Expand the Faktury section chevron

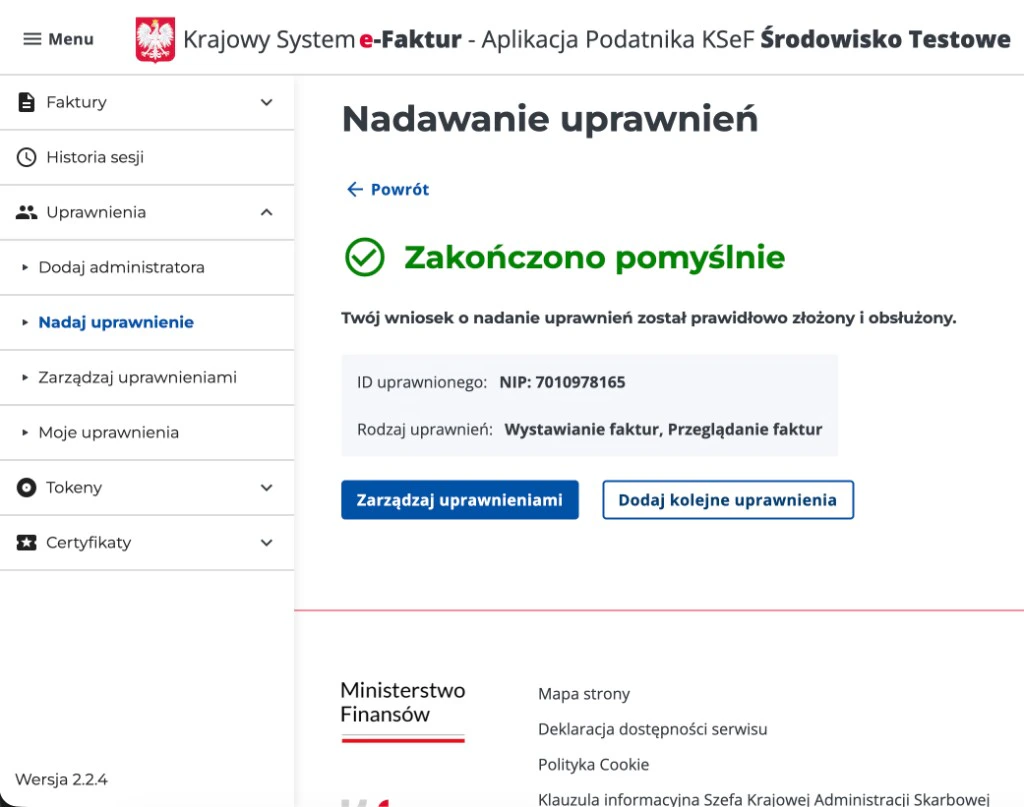pyautogui.click(x=266, y=103)
